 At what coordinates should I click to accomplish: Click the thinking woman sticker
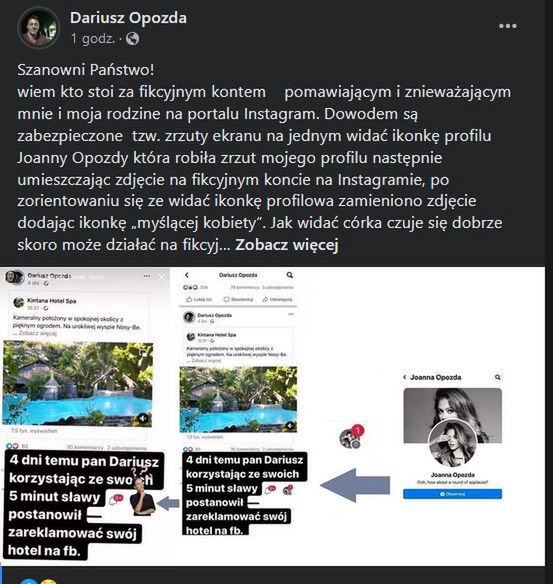pyautogui.click(x=143, y=495)
